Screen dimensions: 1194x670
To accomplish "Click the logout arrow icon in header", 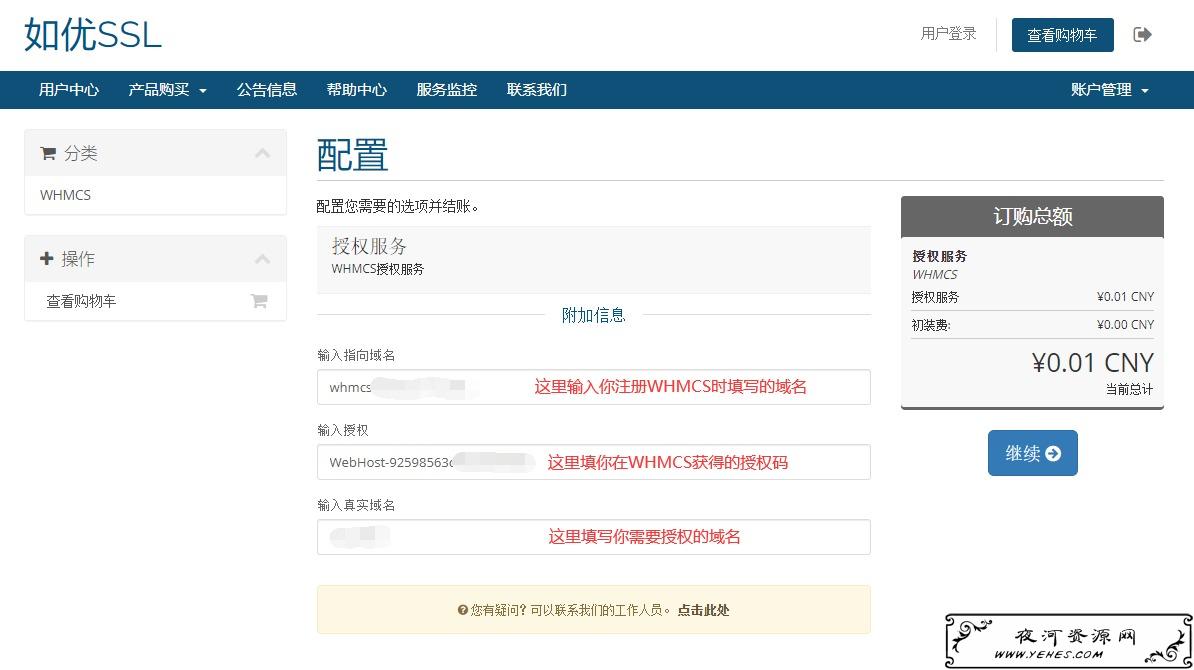I will point(1142,34).
